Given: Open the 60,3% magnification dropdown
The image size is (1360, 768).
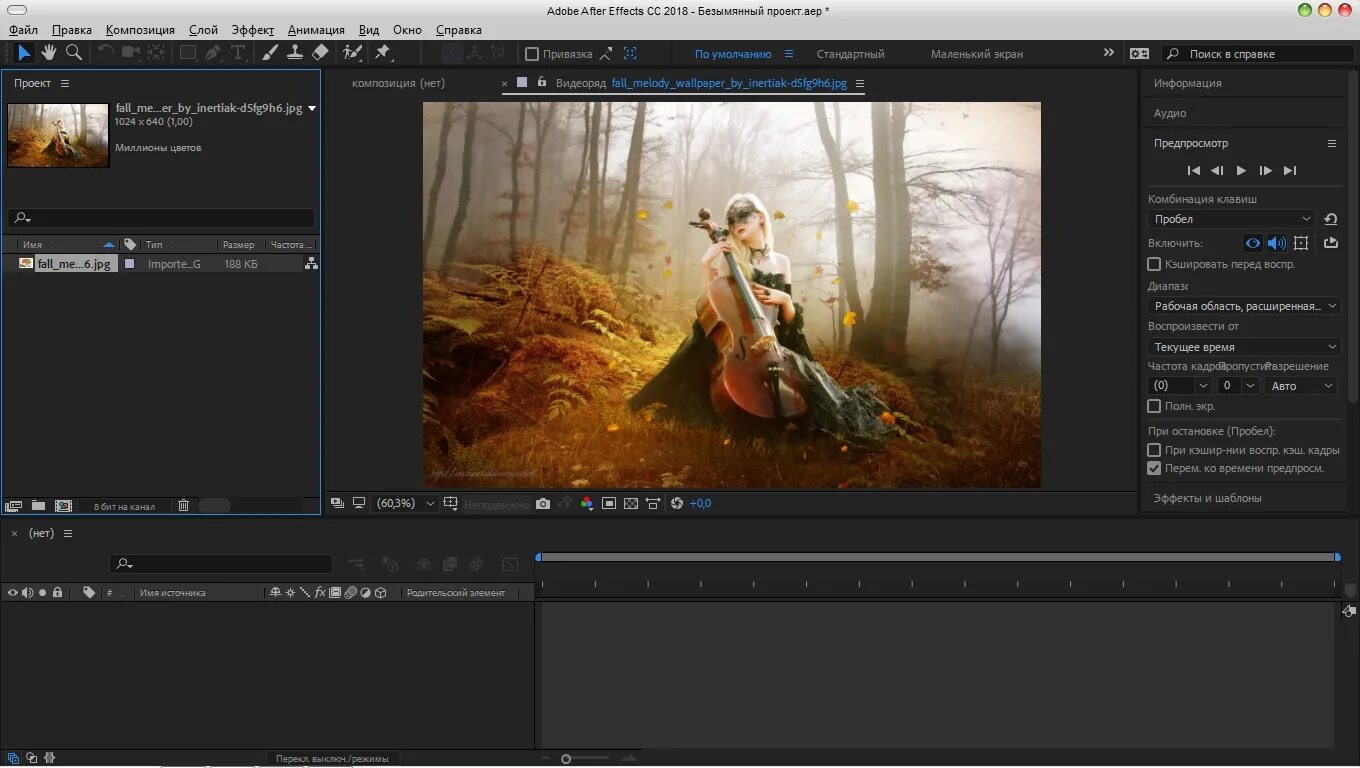Looking at the screenshot, I should point(405,504).
